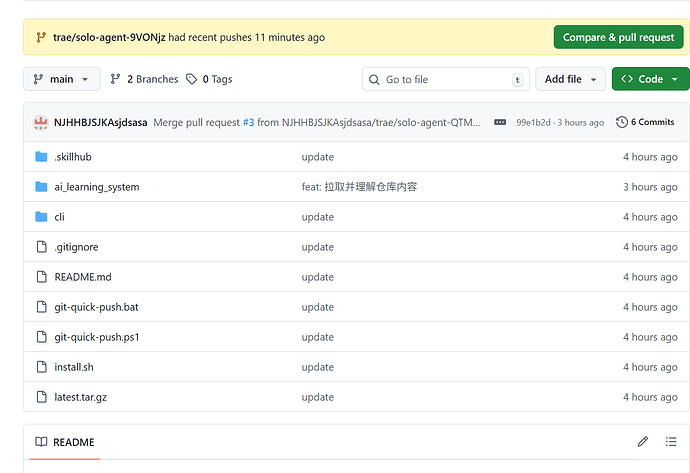Click the history clock icon by Commits

pos(622,122)
